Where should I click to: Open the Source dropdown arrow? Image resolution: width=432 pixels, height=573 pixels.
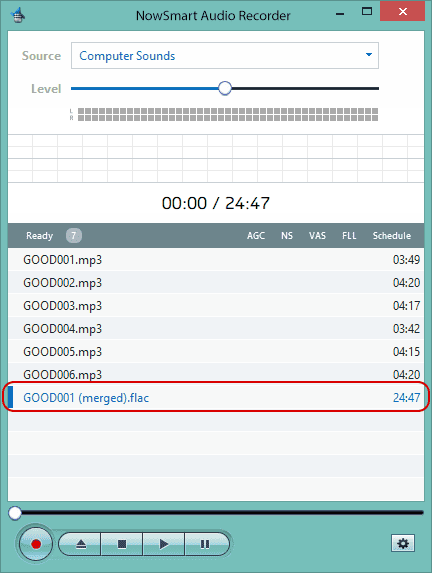369,55
